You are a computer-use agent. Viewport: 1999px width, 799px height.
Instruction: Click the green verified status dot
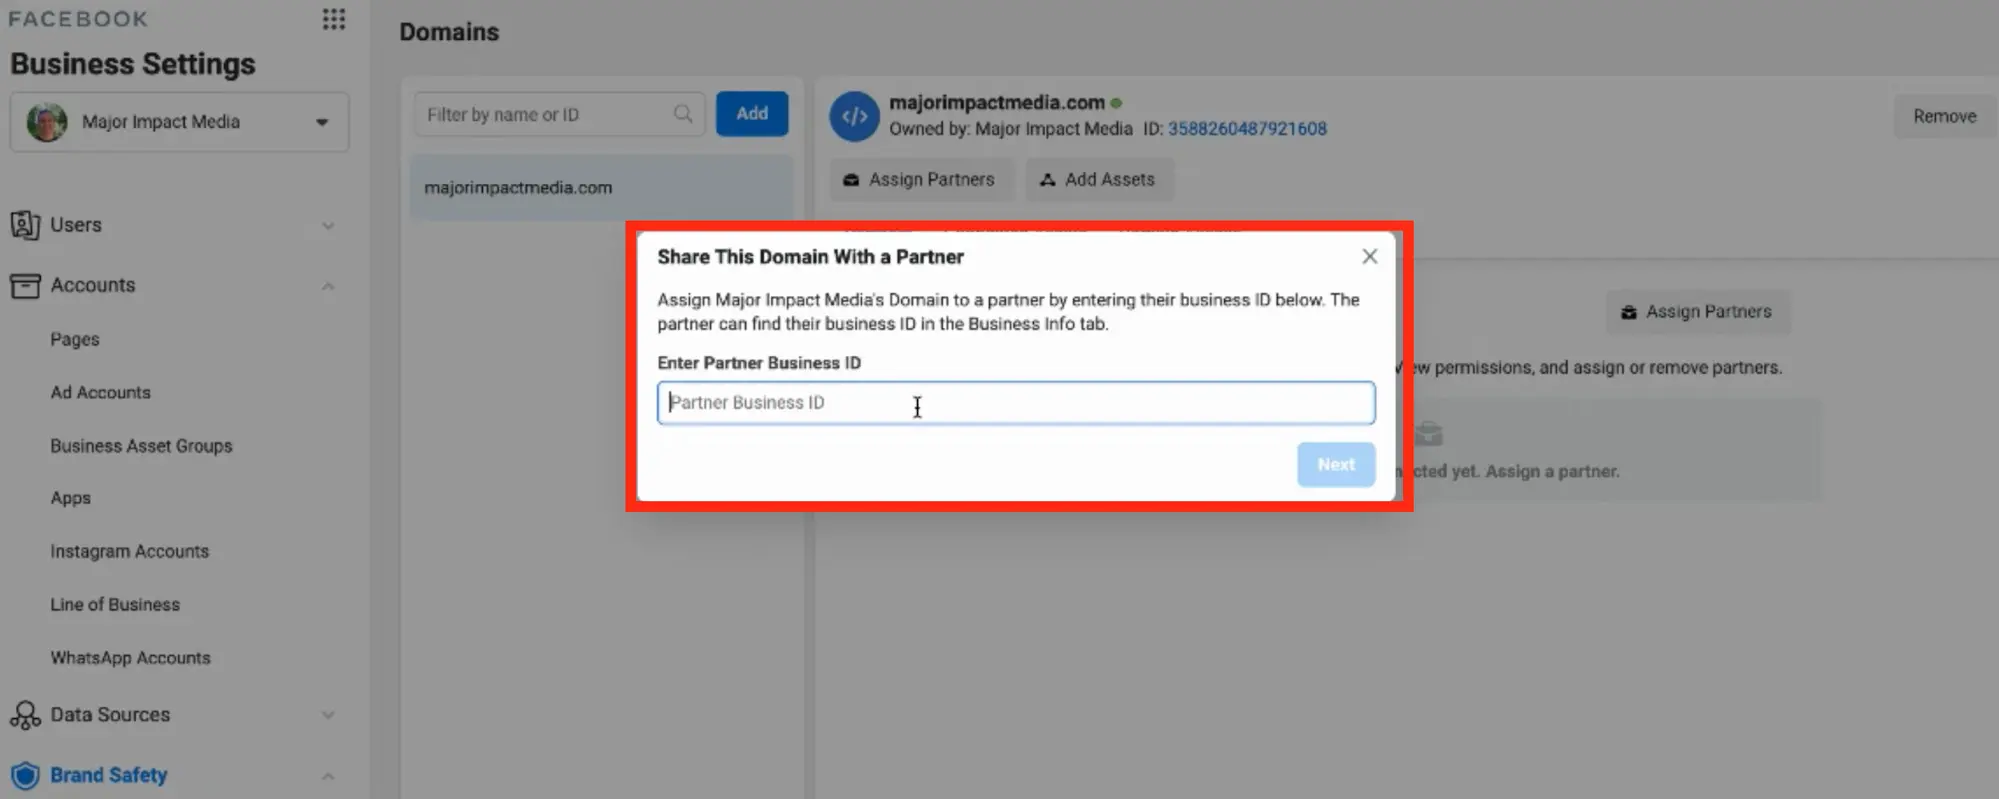click(x=1116, y=103)
